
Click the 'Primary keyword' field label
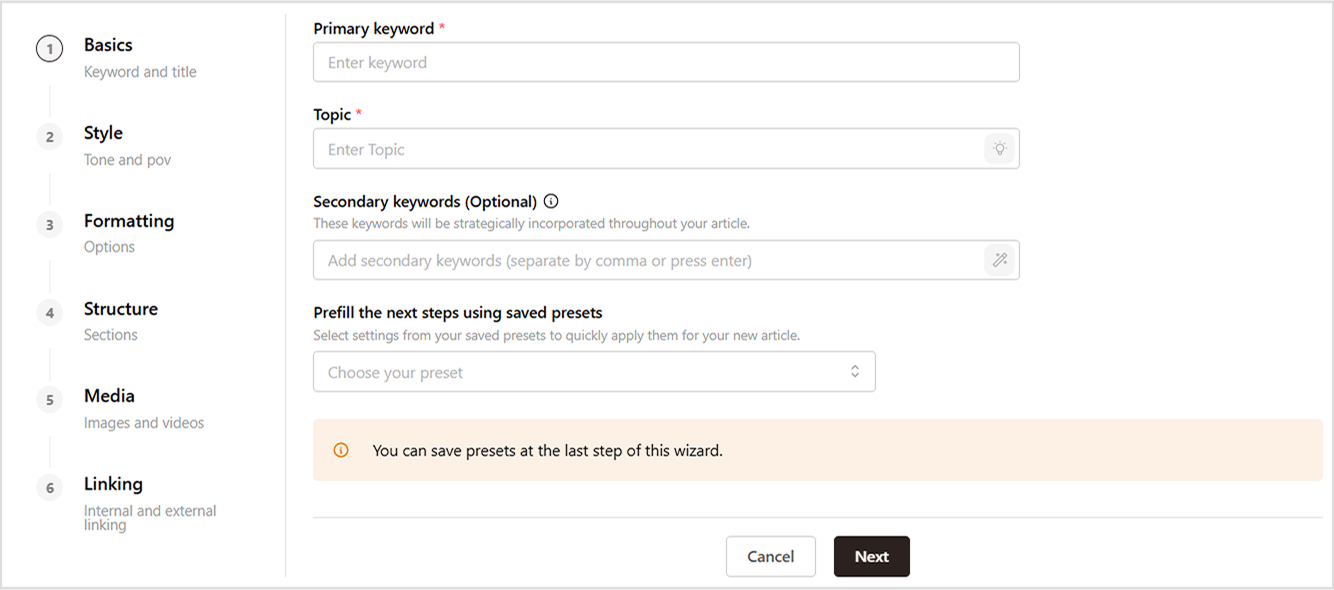pyautogui.click(x=374, y=29)
